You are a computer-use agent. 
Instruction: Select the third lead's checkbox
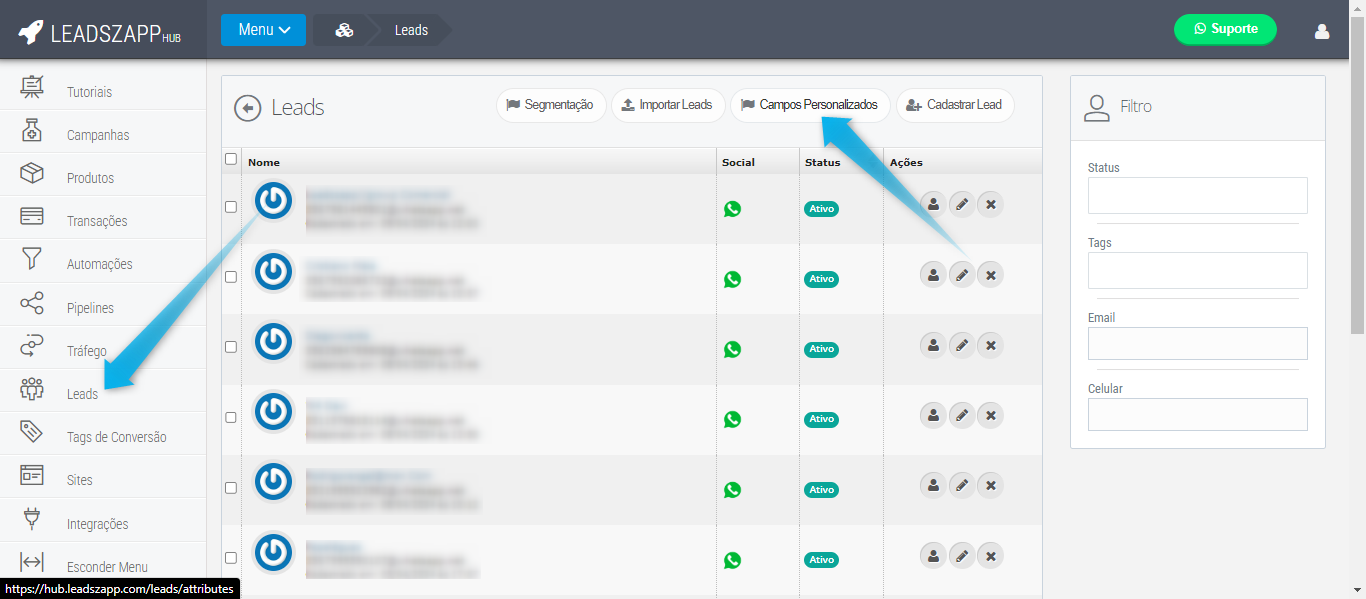(231, 347)
